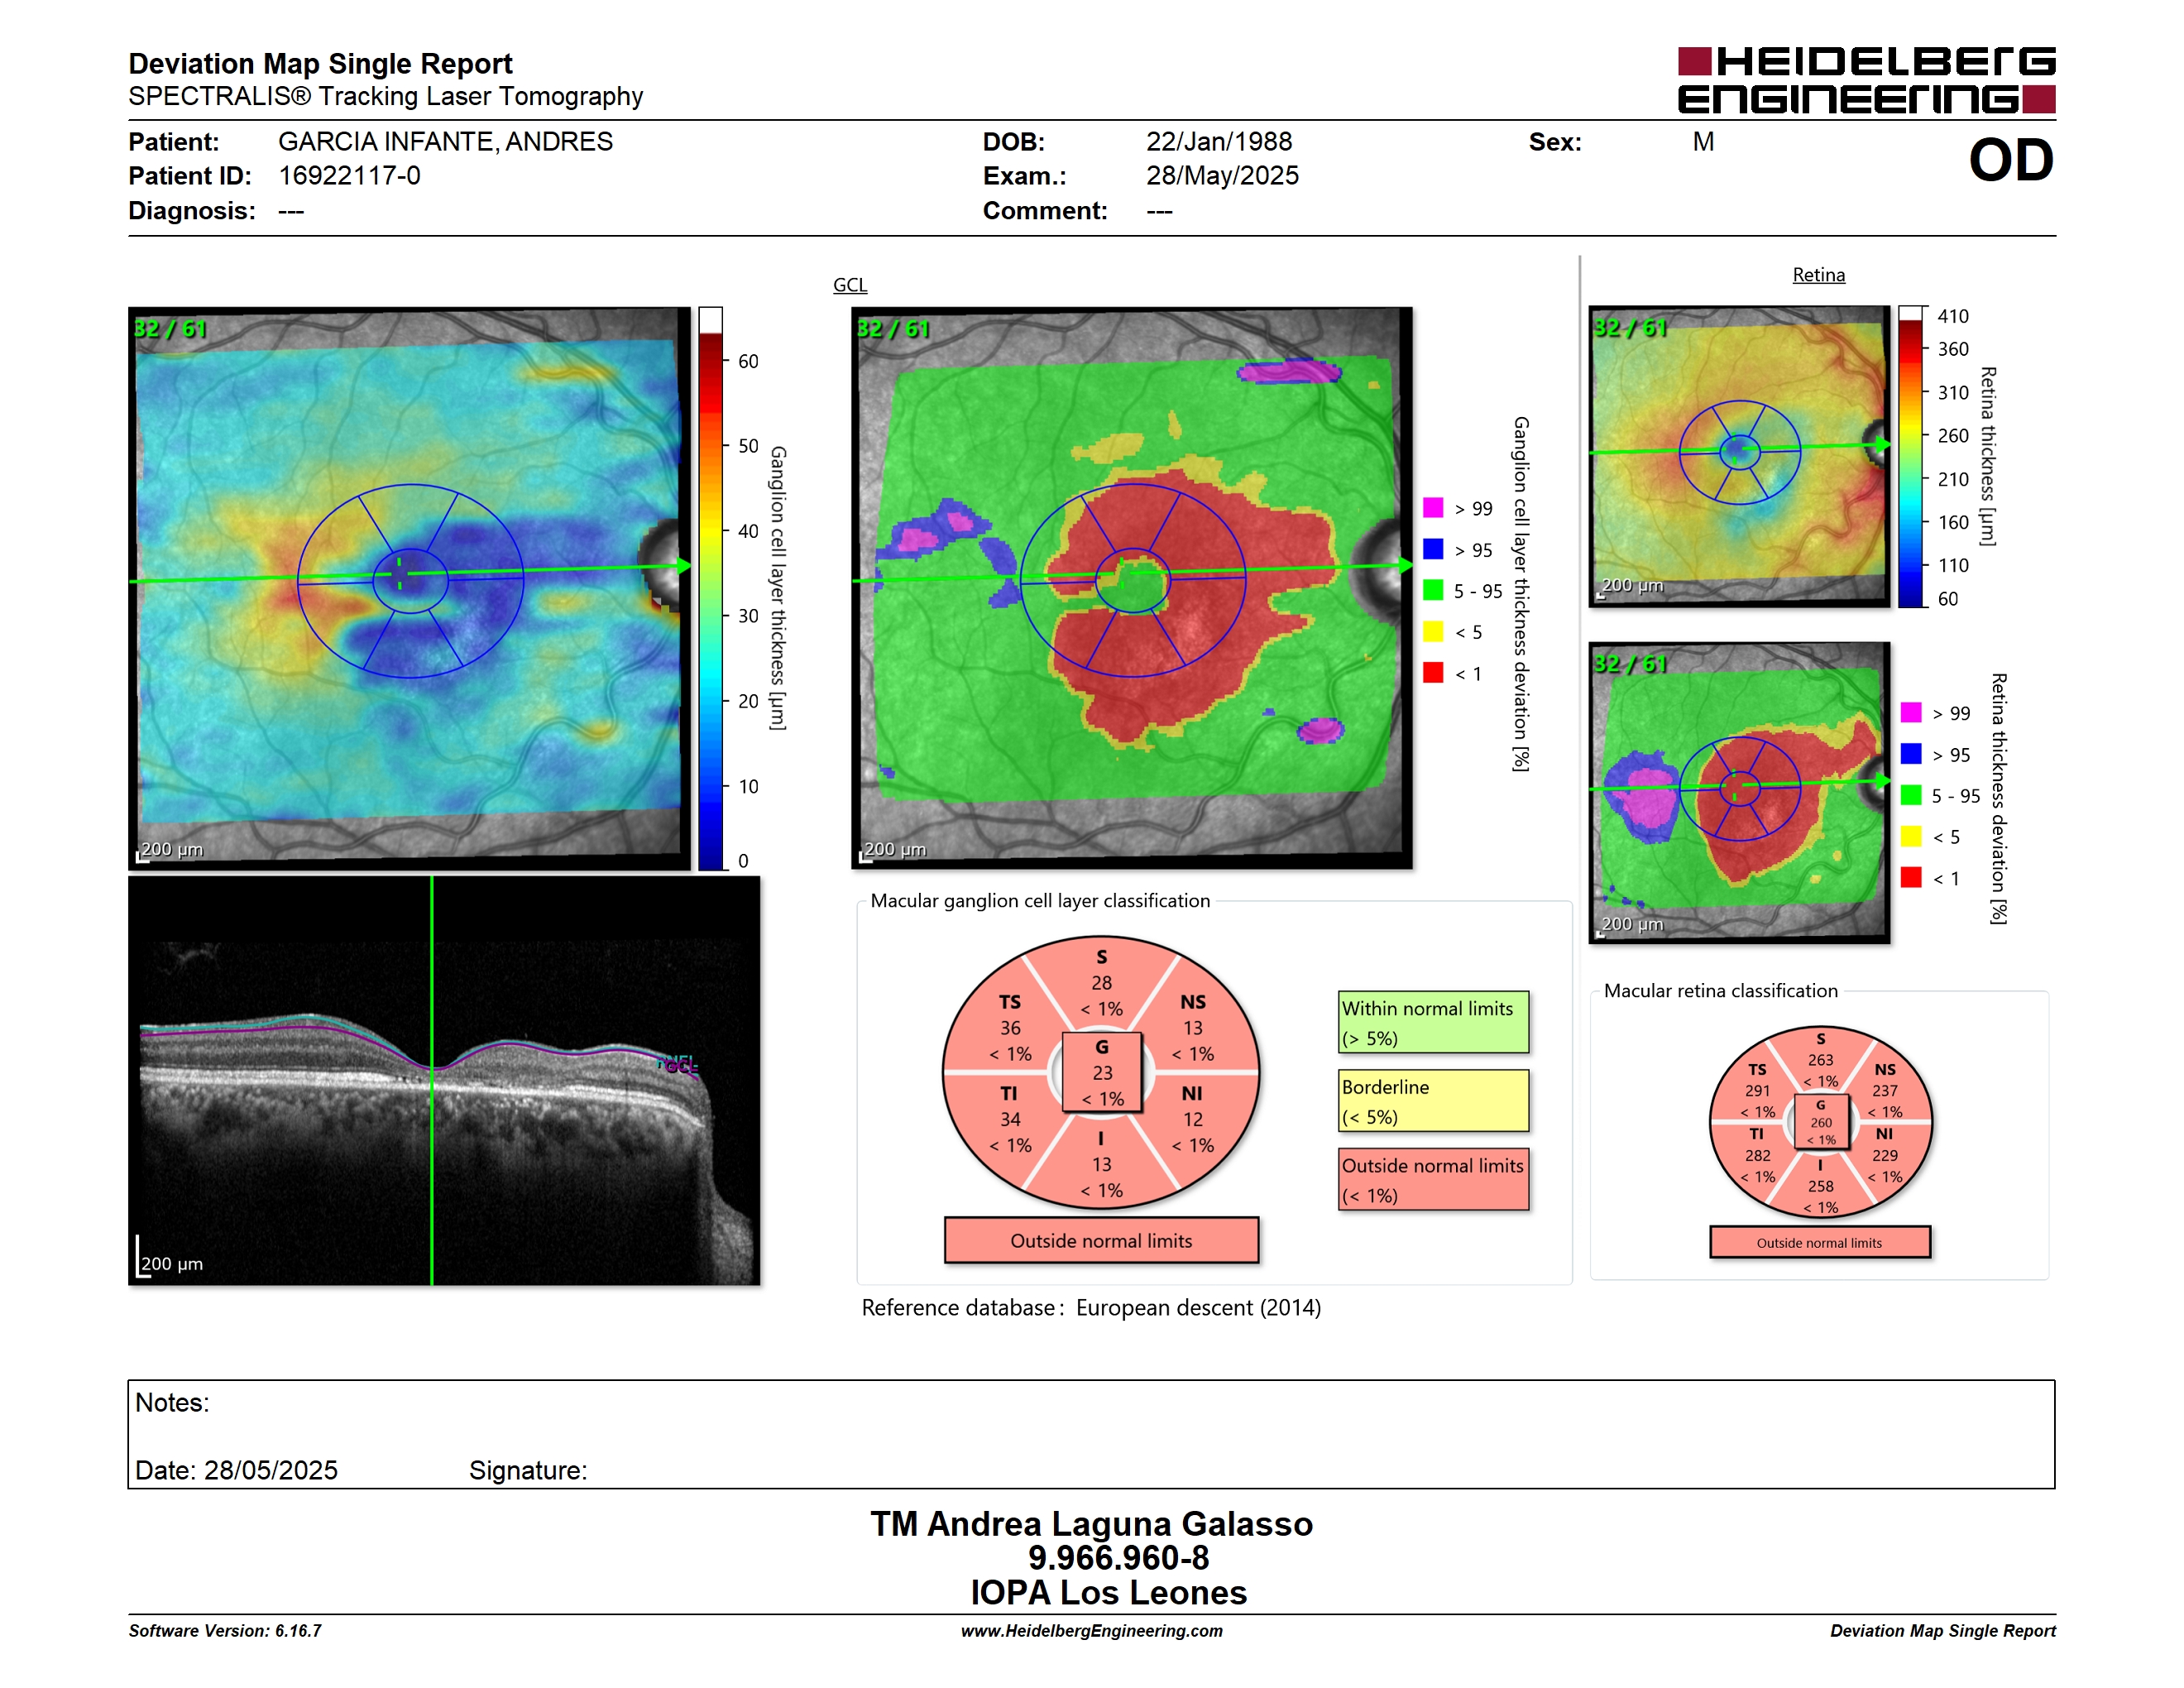Screen dimensions: 2184x1688
Task: Click the yellow < 5 retina legend swatch
Action: (1911, 836)
